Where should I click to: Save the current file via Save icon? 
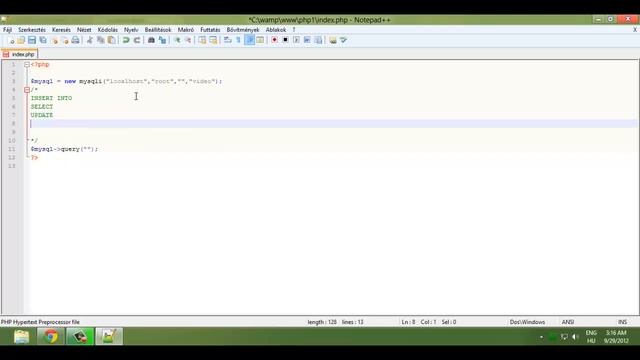click(32, 40)
